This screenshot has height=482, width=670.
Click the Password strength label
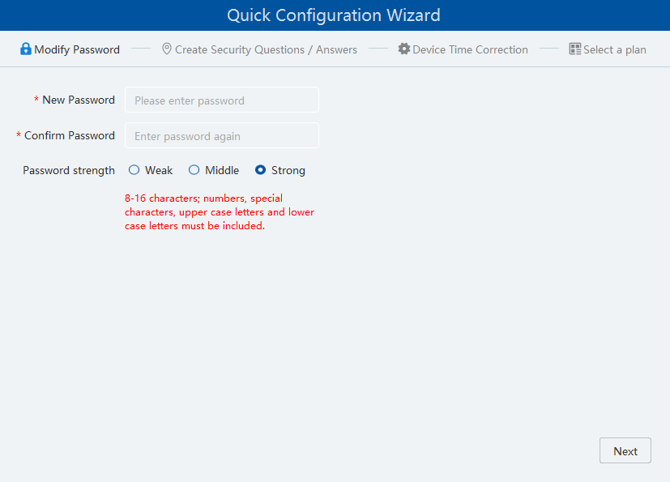pos(69,170)
